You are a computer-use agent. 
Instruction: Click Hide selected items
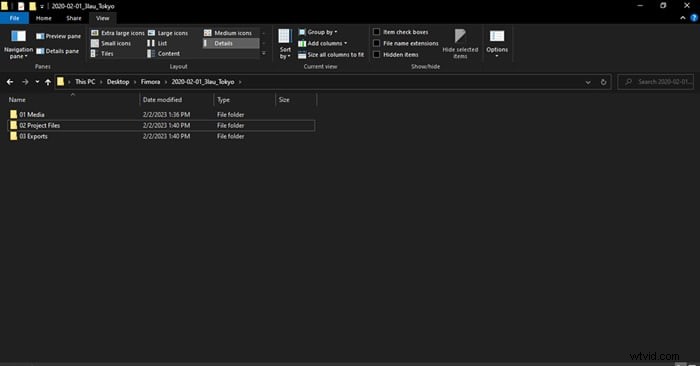(x=460, y=44)
